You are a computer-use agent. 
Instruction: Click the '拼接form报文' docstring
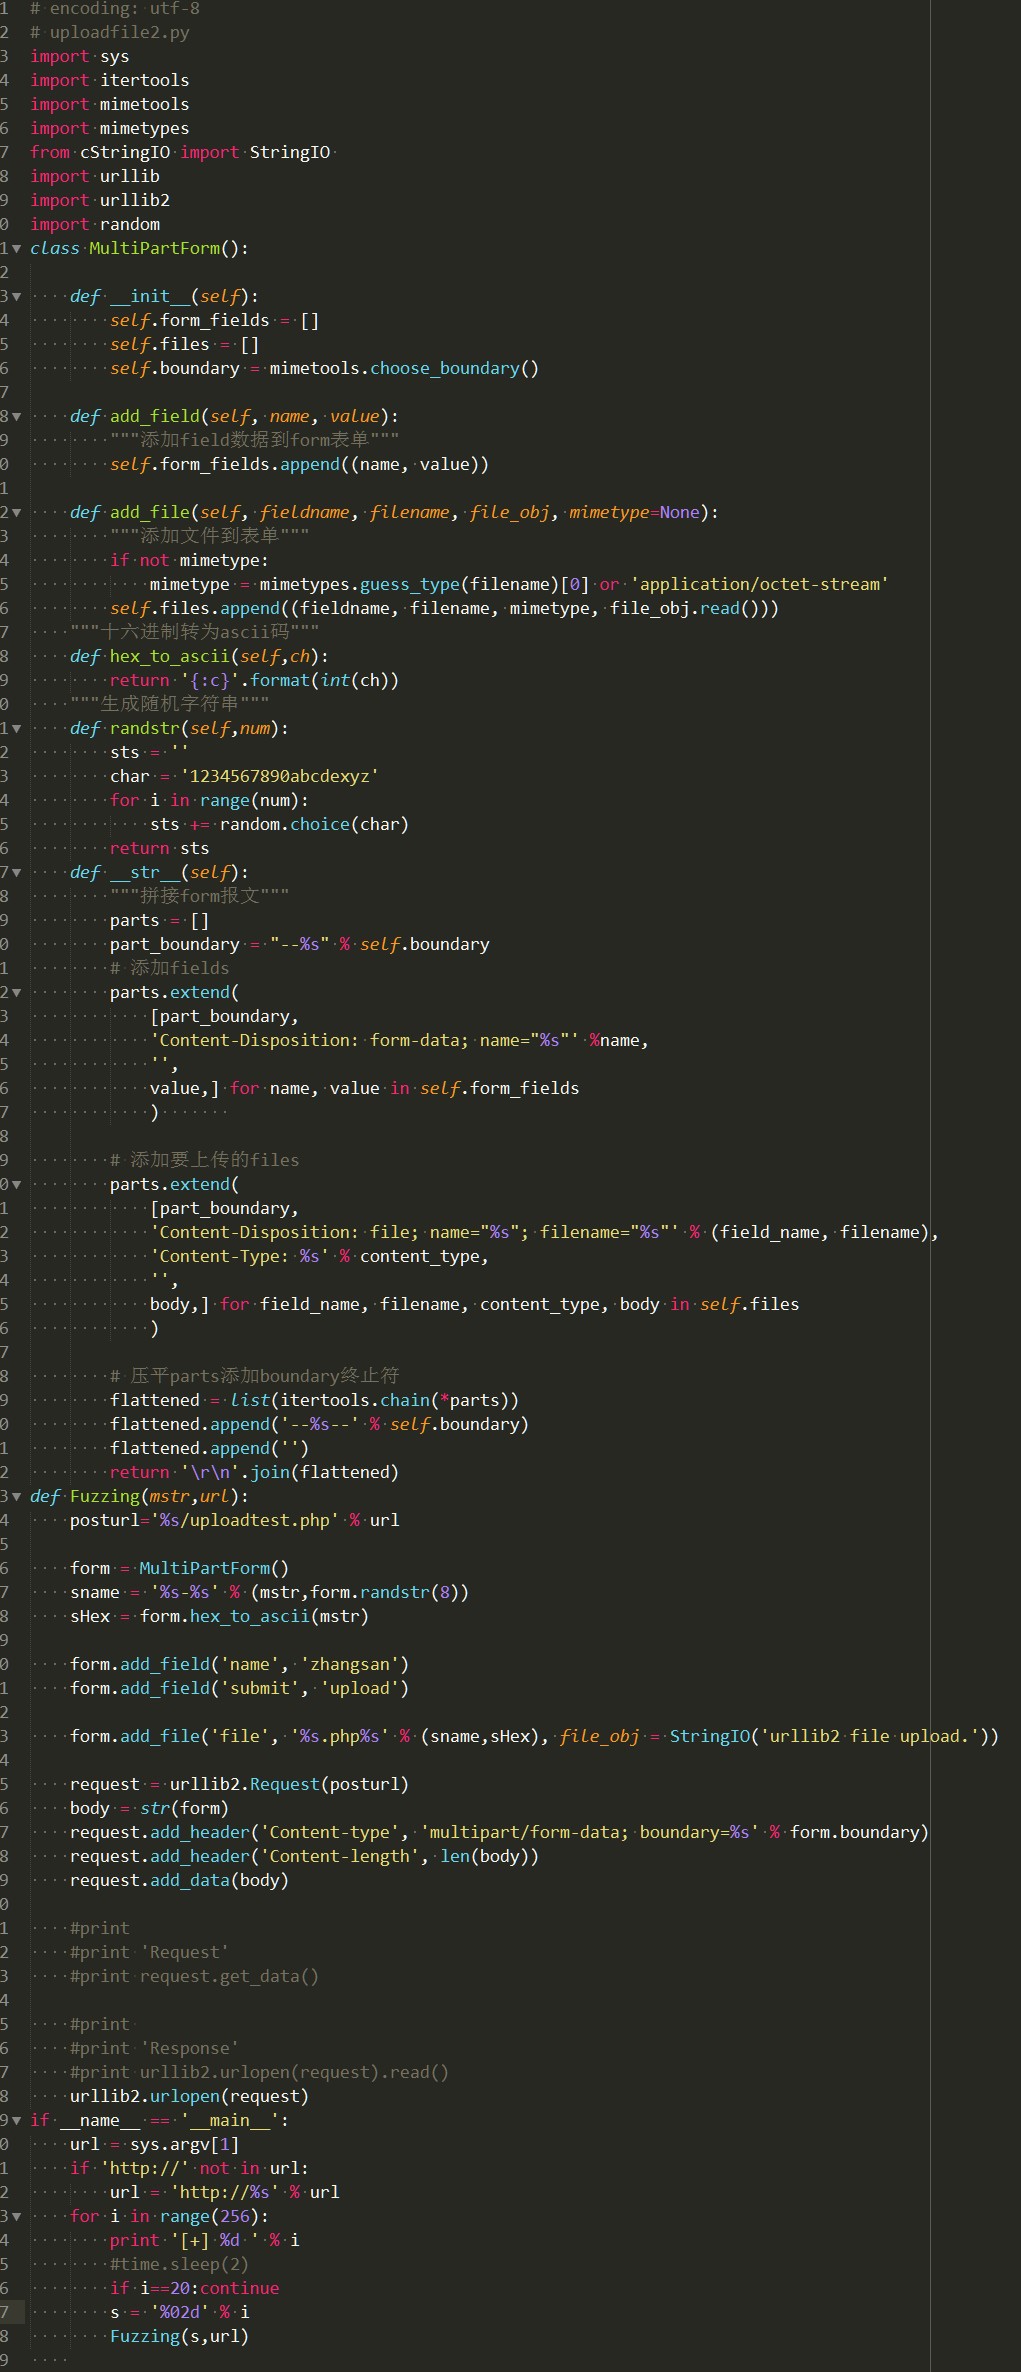tap(200, 896)
